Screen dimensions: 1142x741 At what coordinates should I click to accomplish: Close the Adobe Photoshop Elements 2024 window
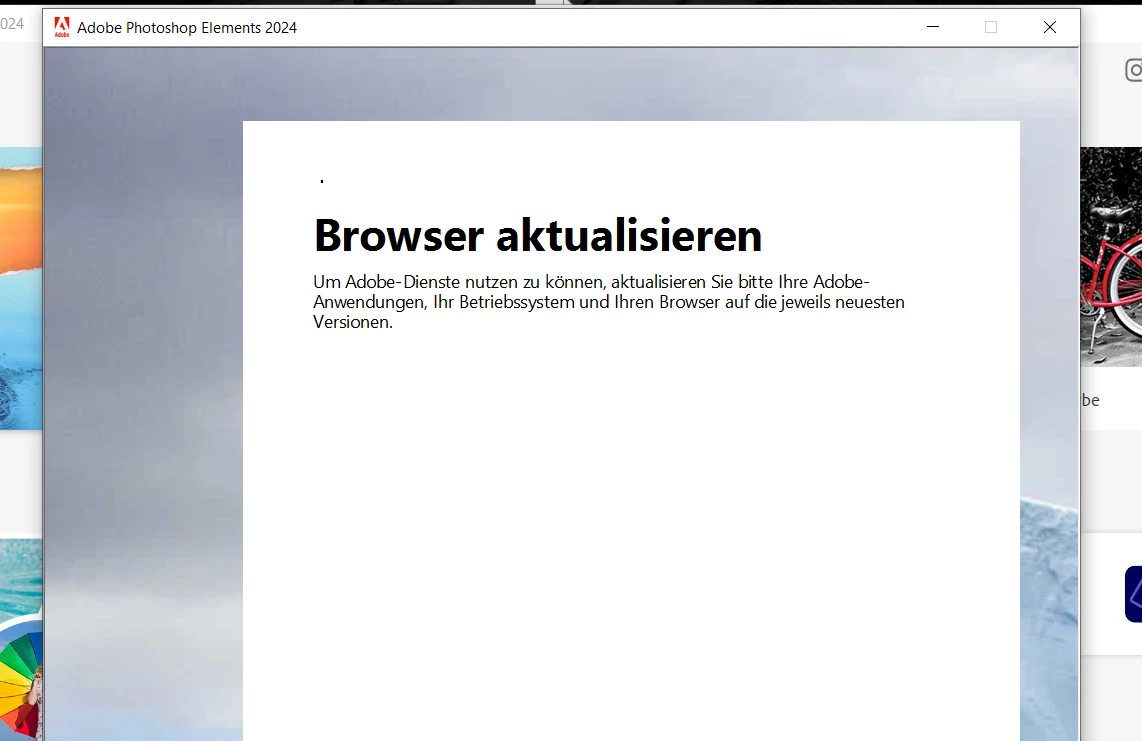pos(1050,27)
